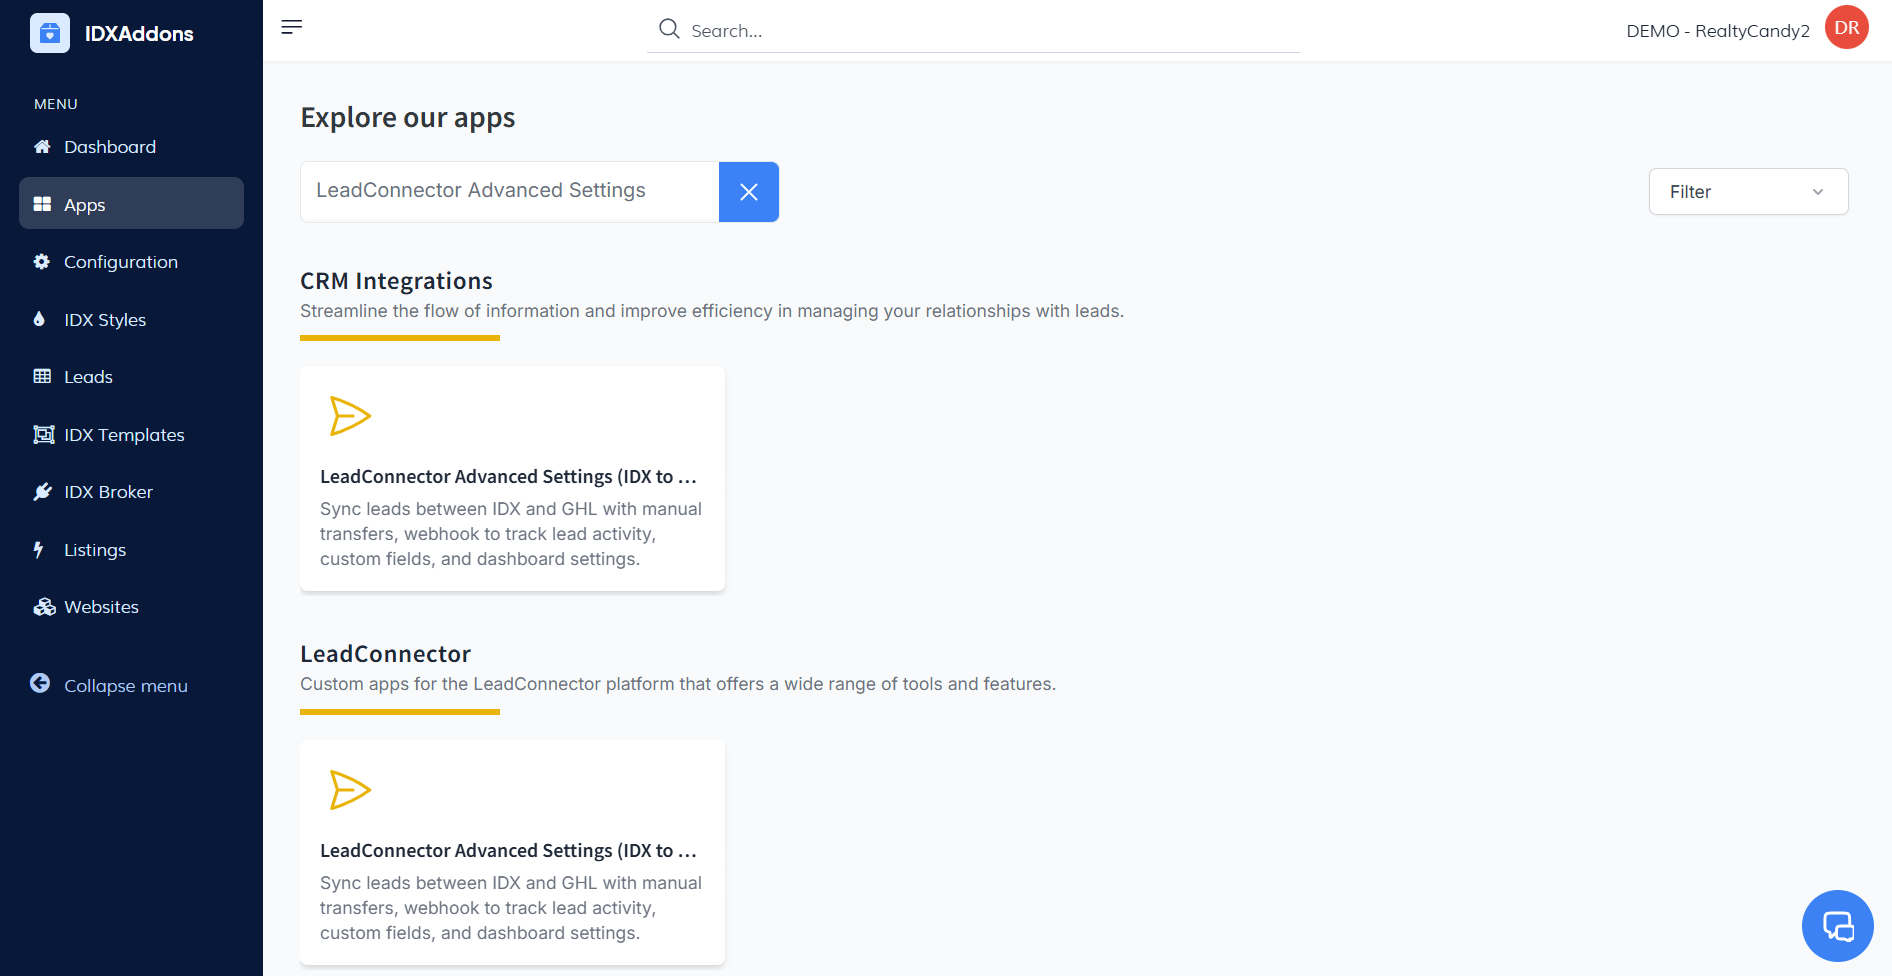Screen dimensions: 1892x976
Task: Click the paper plane icon under LeadConnector section
Action: [350, 790]
